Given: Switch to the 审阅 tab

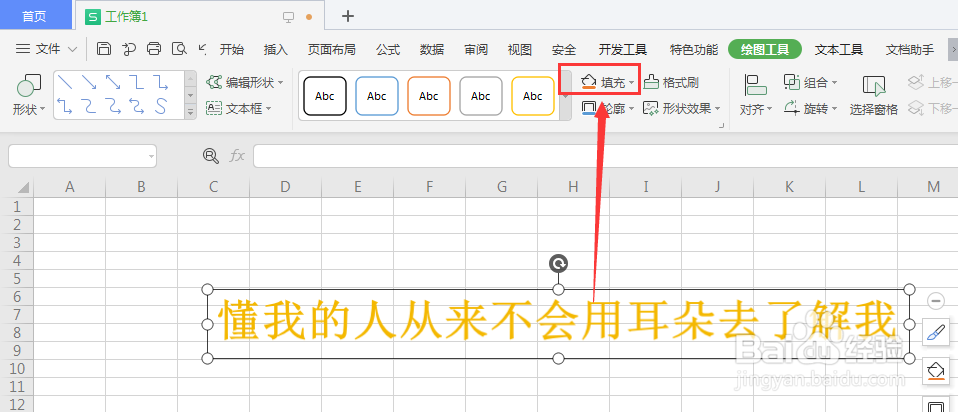Looking at the screenshot, I should pos(476,50).
